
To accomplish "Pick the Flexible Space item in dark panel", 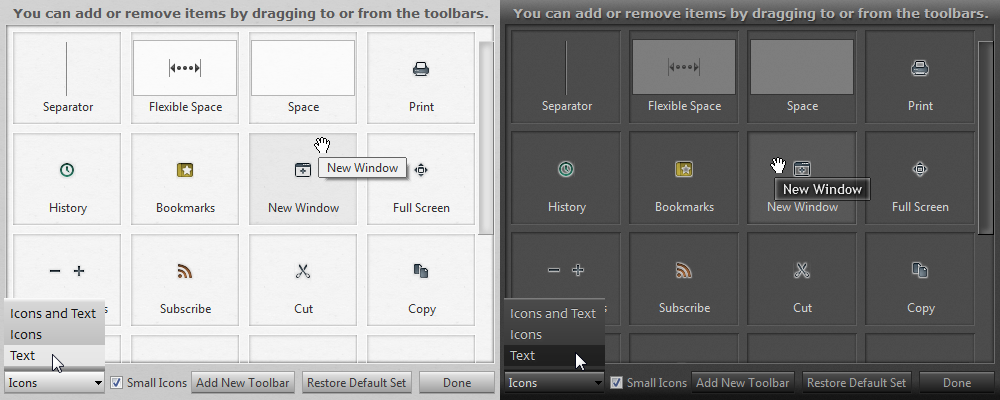I will pyautogui.click(x=684, y=77).
